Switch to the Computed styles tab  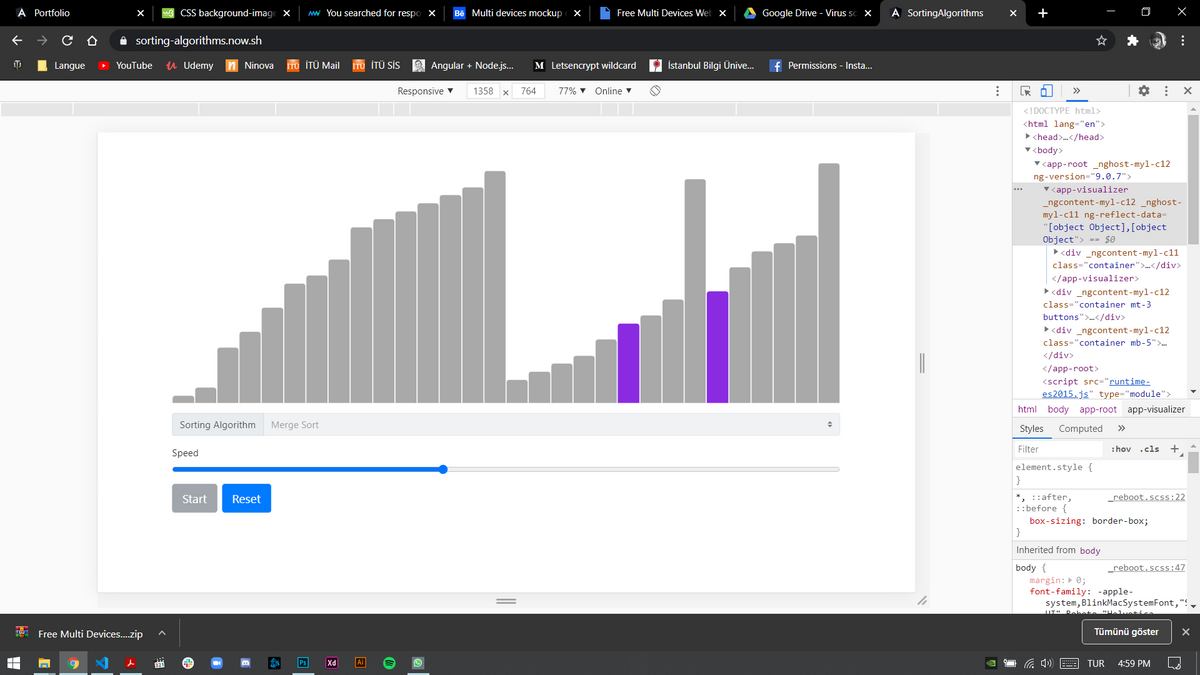click(x=1080, y=428)
